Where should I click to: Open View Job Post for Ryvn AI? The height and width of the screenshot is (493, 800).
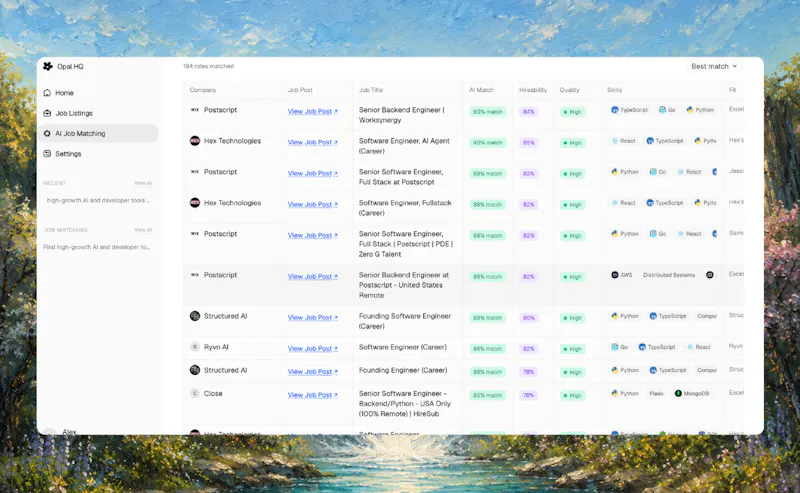point(312,349)
